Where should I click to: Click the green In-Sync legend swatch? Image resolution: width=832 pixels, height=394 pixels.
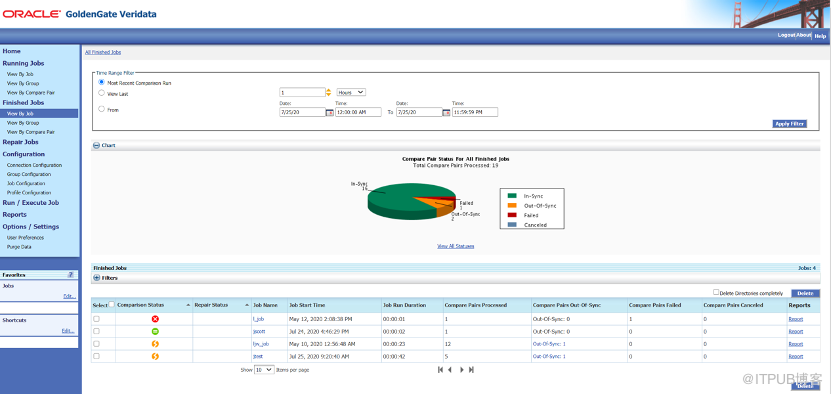pyautogui.click(x=513, y=196)
